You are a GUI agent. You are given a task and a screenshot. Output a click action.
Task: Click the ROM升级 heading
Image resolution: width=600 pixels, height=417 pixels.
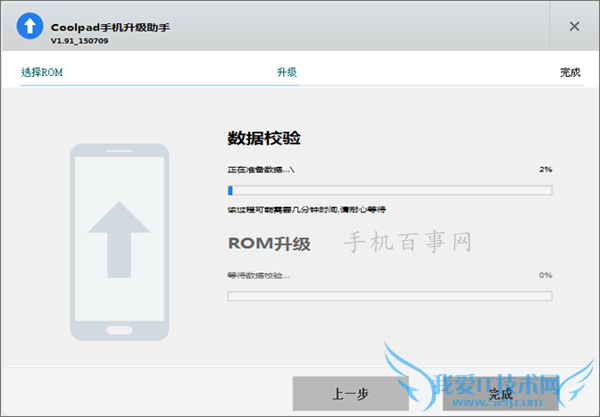[x=269, y=243]
